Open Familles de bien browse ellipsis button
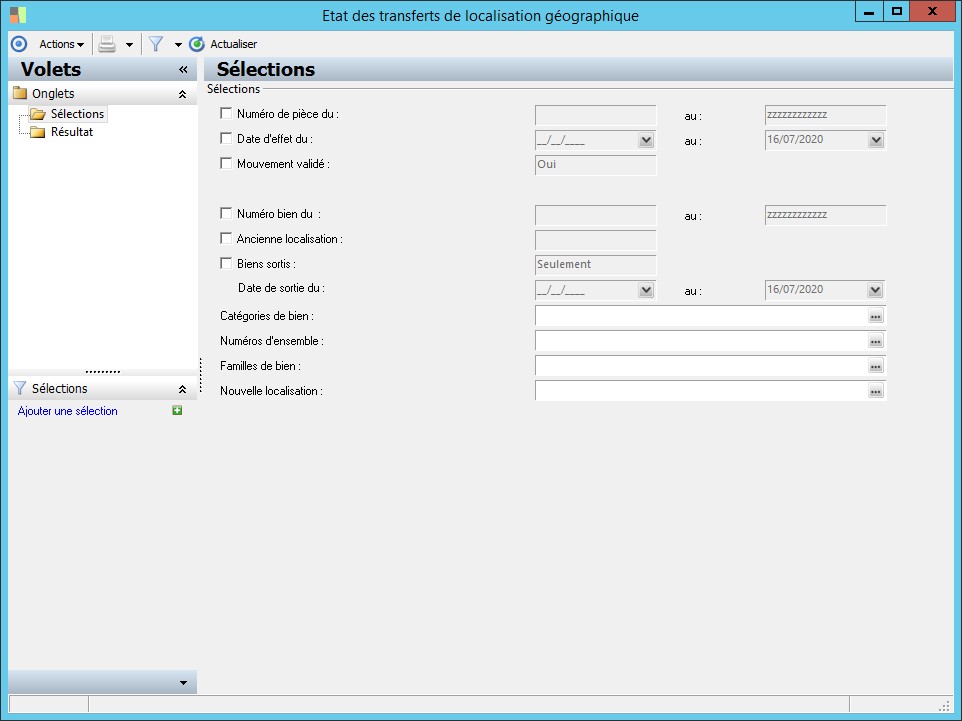 tap(875, 366)
